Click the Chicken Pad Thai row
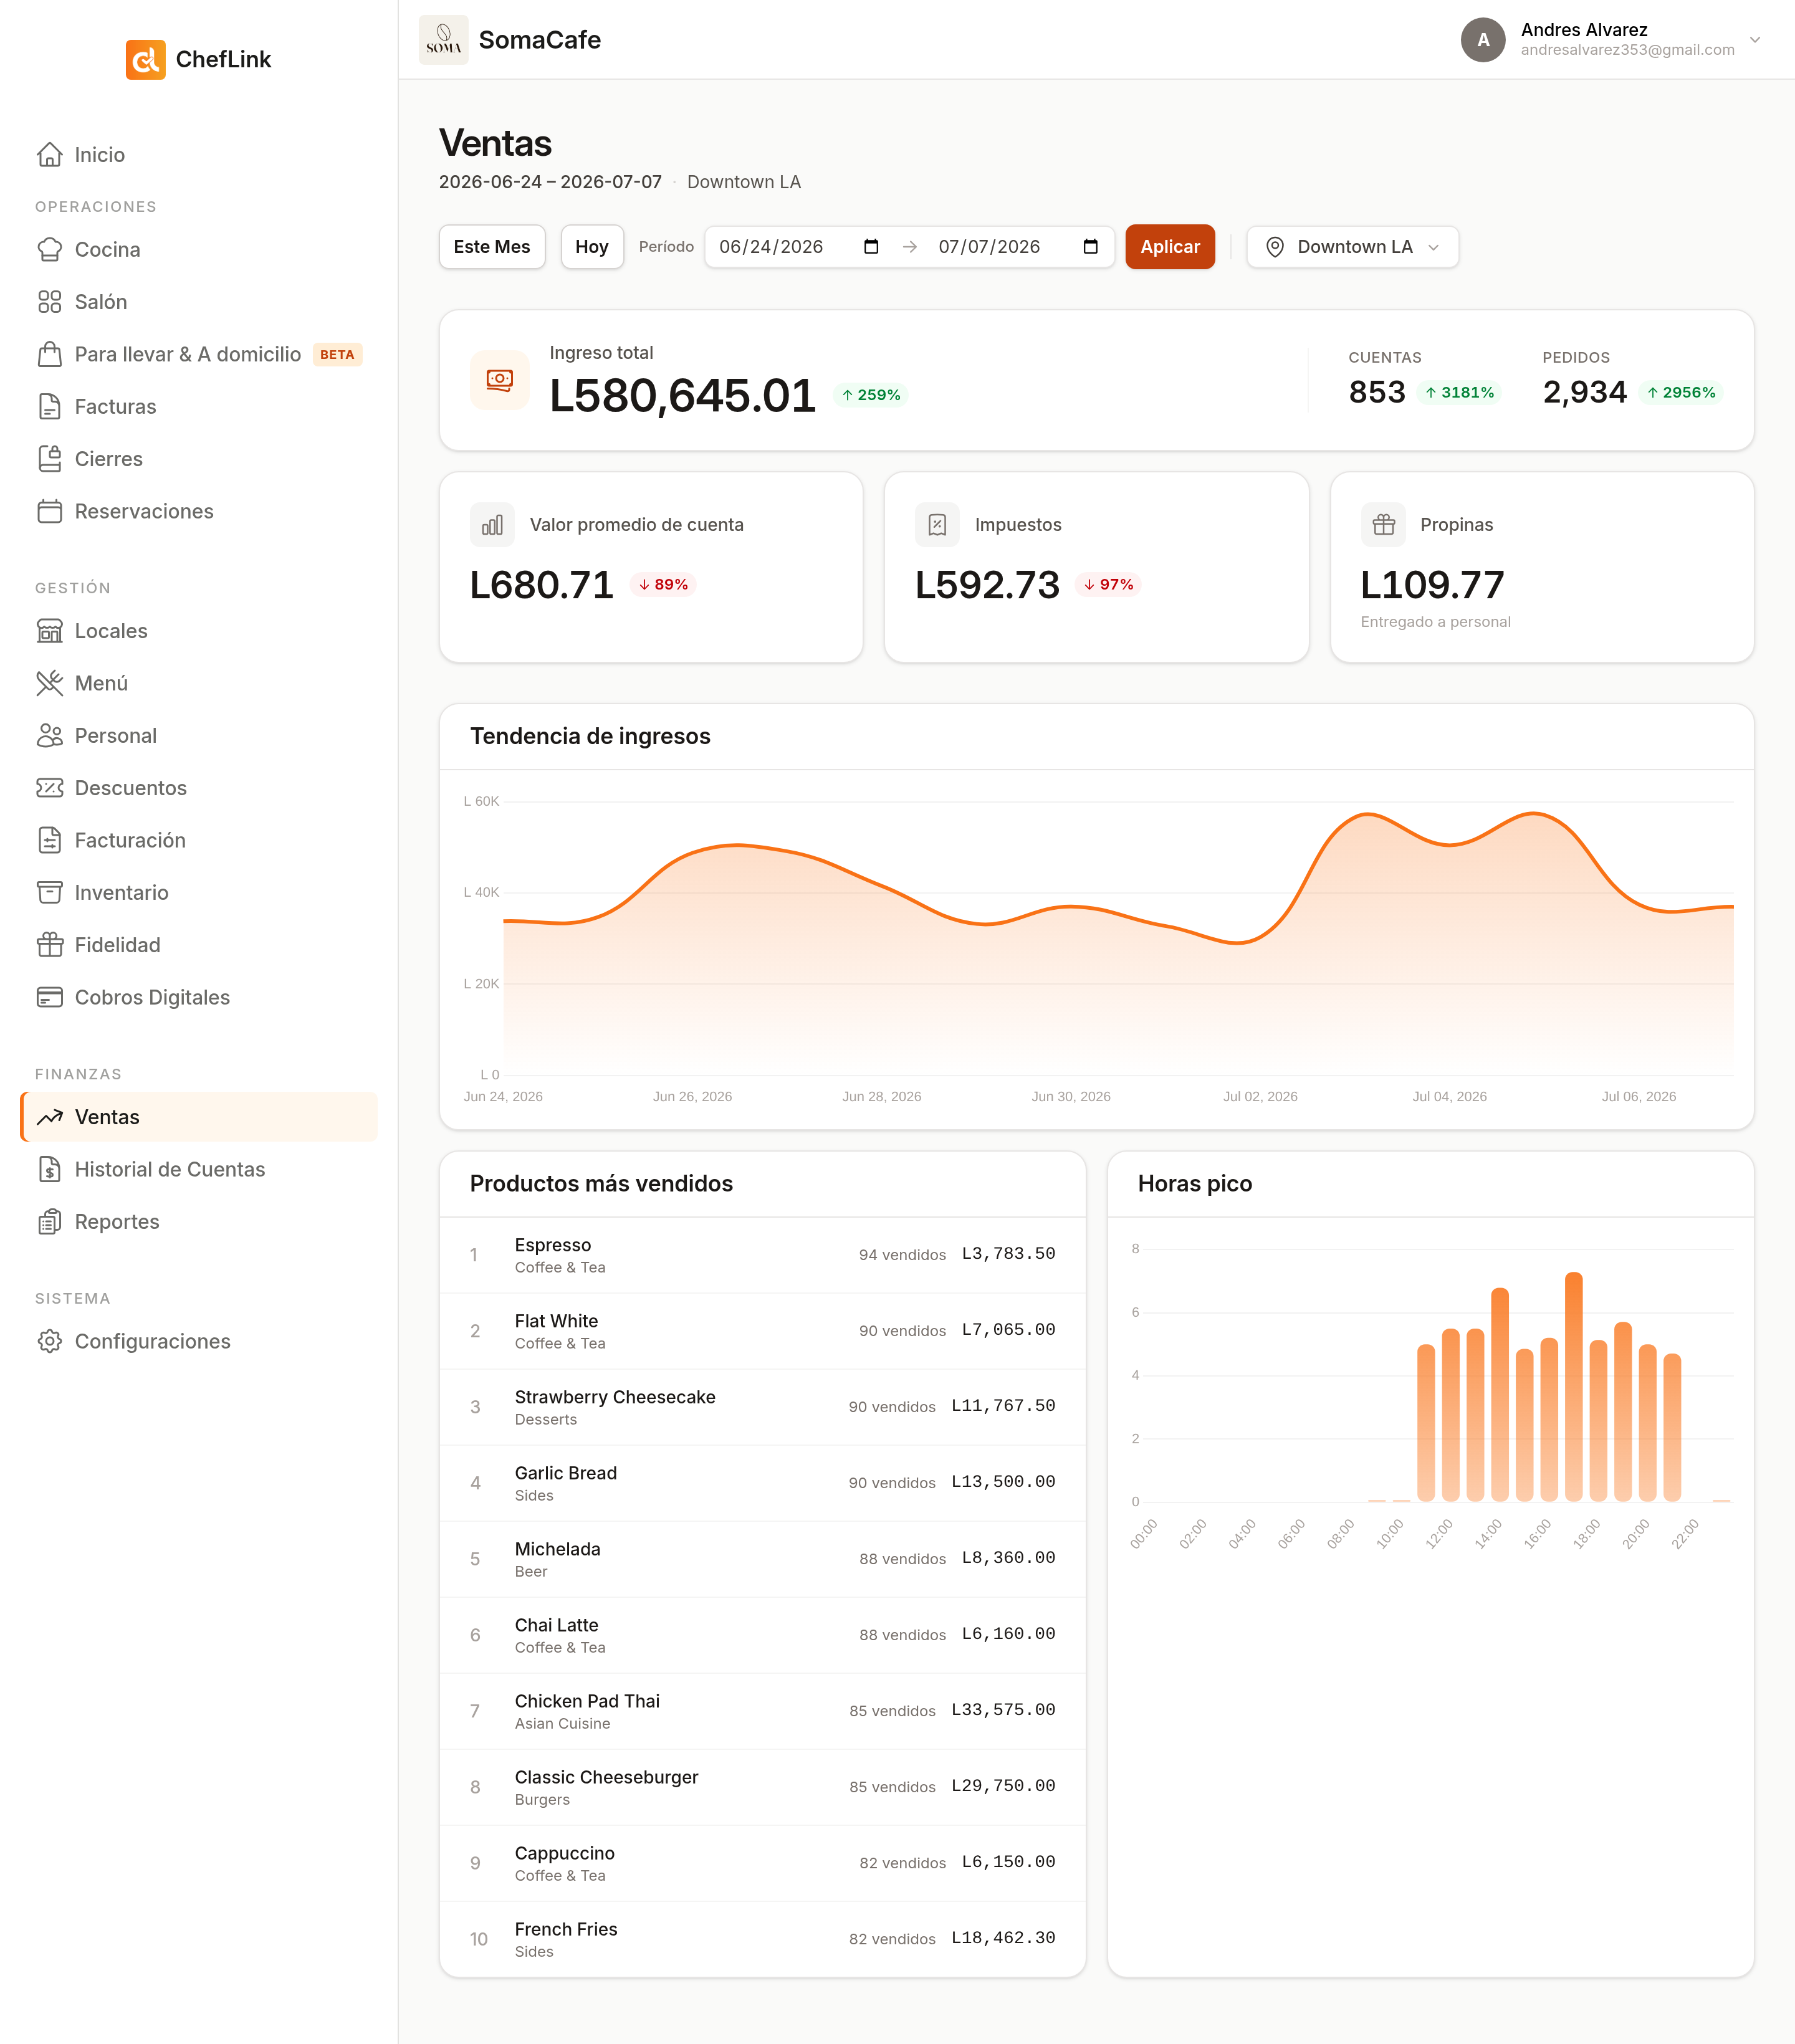 pos(763,1711)
